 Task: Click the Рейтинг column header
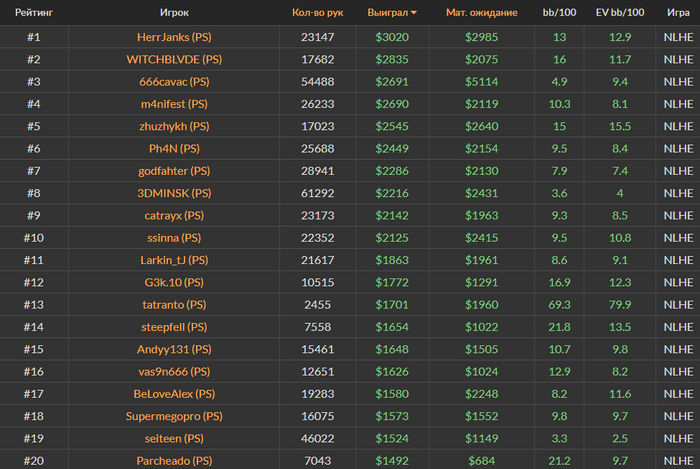coord(34,12)
